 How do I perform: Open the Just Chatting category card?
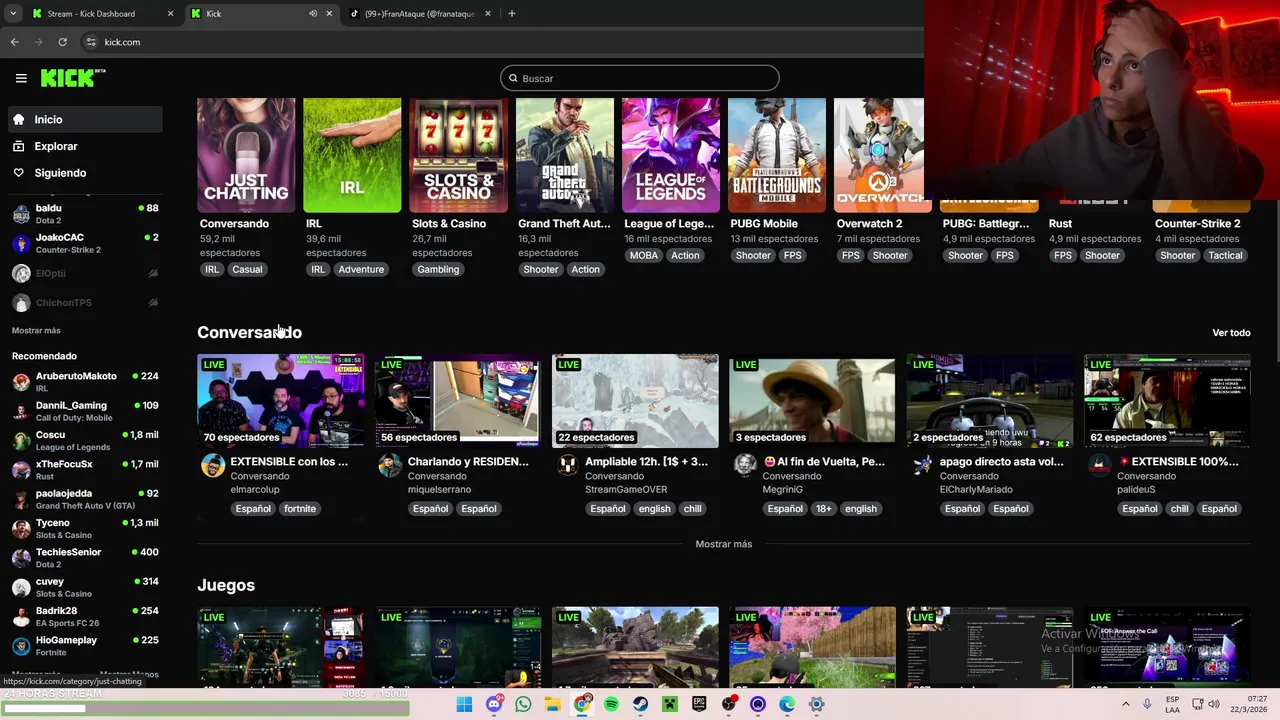pyautogui.click(x=246, y=155)
